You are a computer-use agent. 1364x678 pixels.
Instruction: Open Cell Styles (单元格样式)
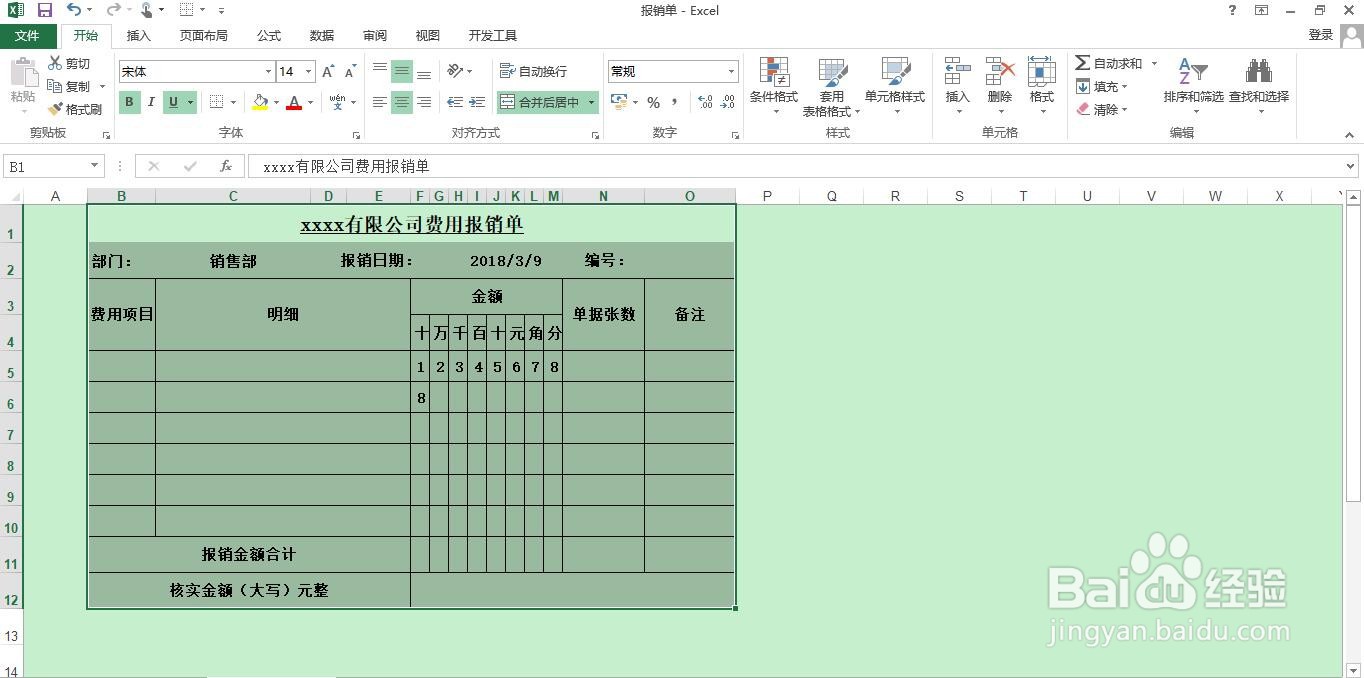[x=895, y=86]
